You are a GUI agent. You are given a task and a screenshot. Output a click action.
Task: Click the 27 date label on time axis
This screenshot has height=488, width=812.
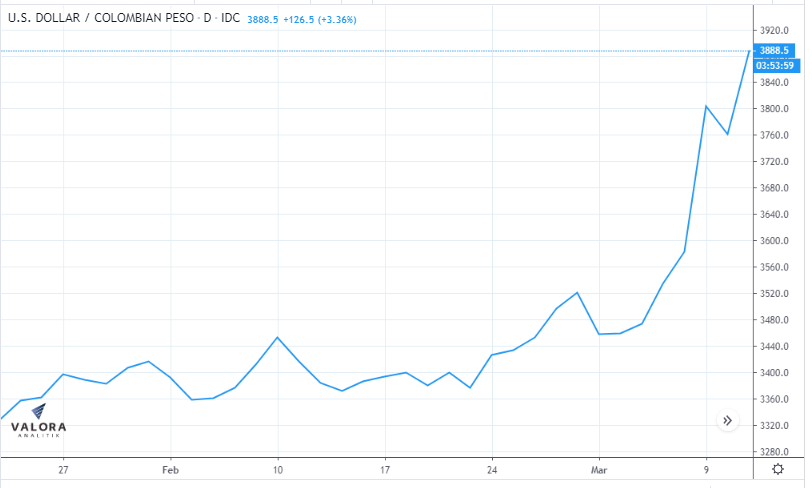tap(63, 468)
